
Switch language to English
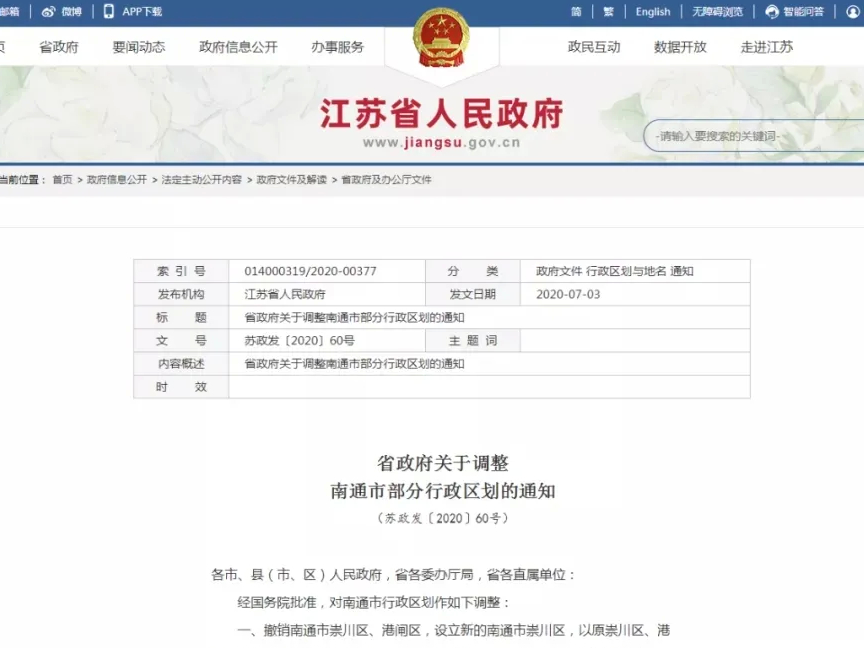point(653,12)
